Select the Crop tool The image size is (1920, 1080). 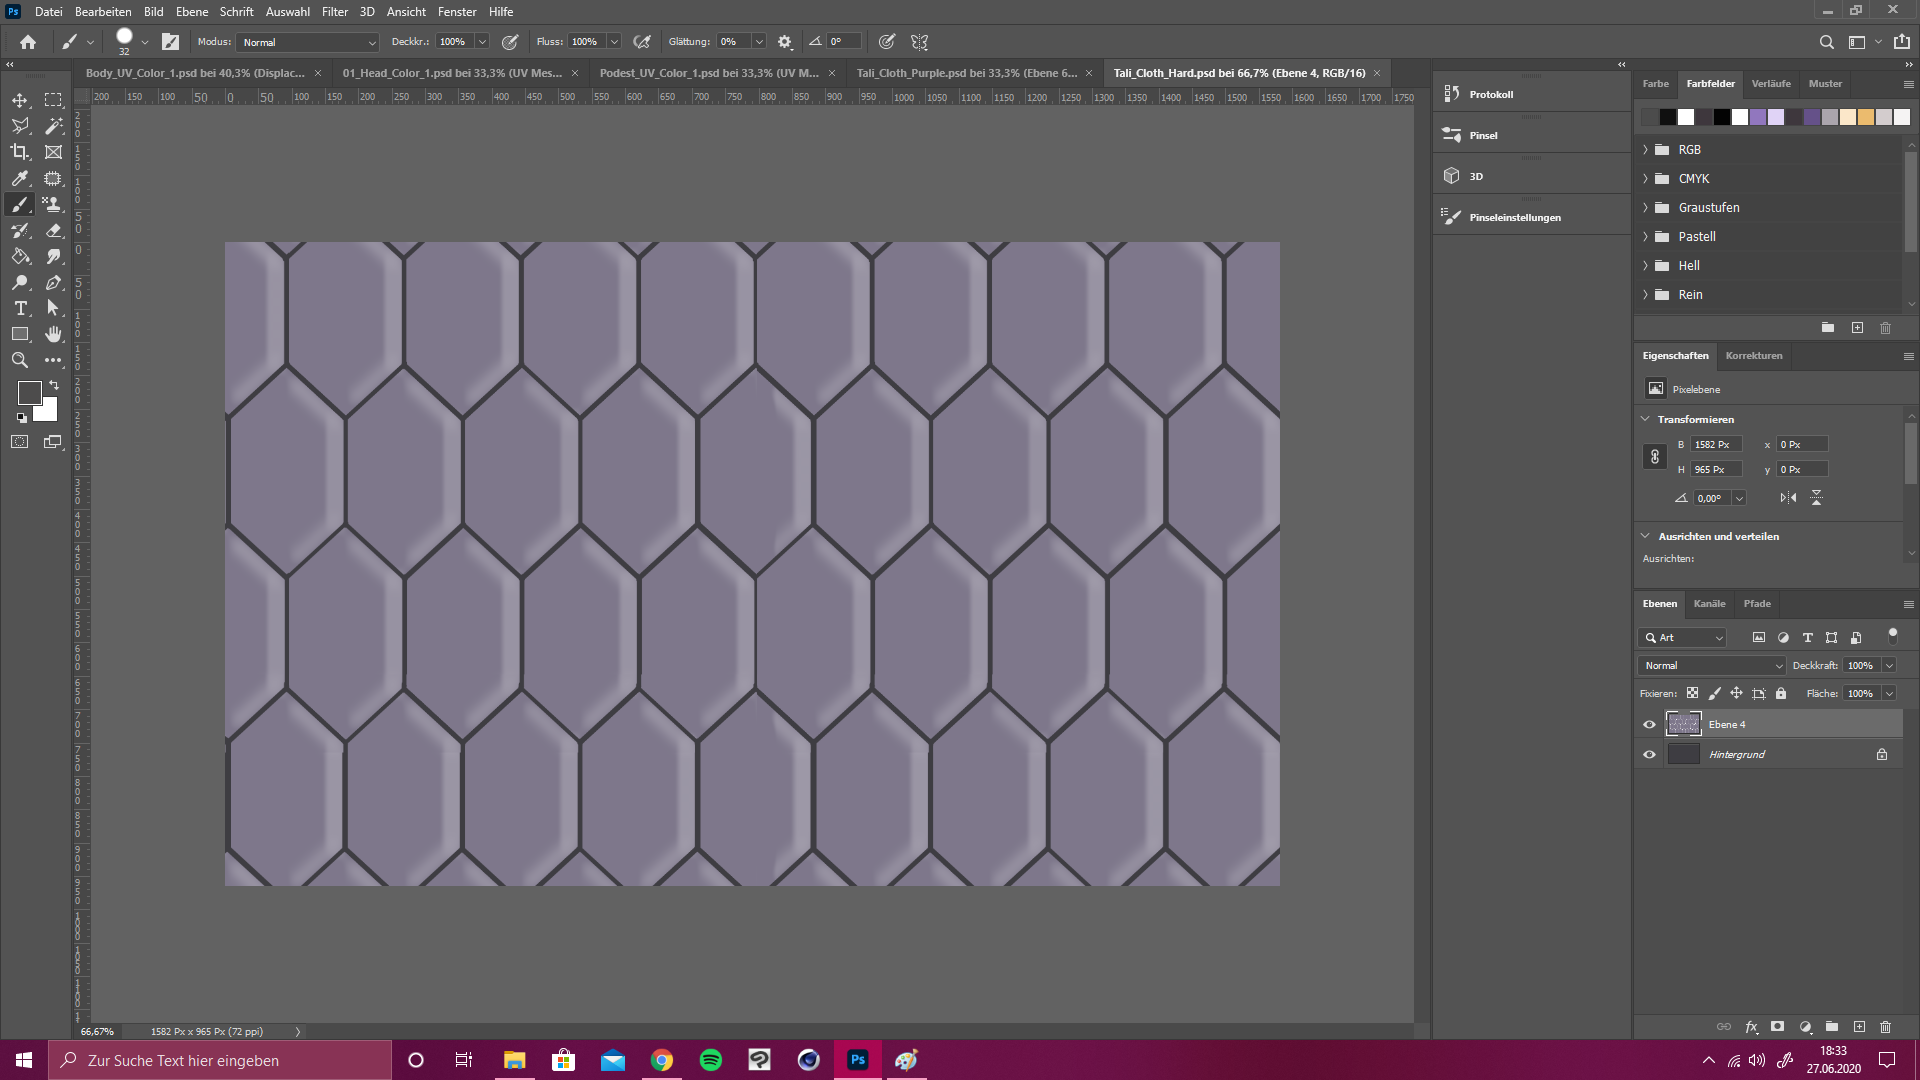point(20,152)
